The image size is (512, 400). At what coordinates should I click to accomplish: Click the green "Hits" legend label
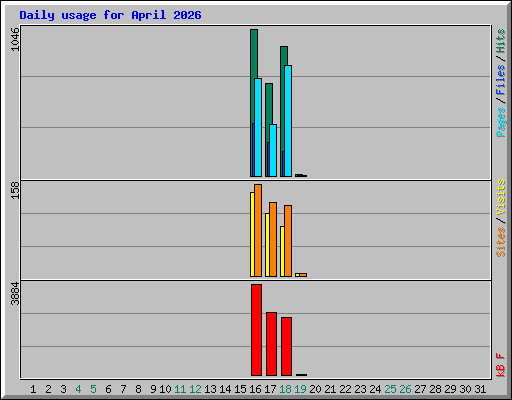click(500, 41)
